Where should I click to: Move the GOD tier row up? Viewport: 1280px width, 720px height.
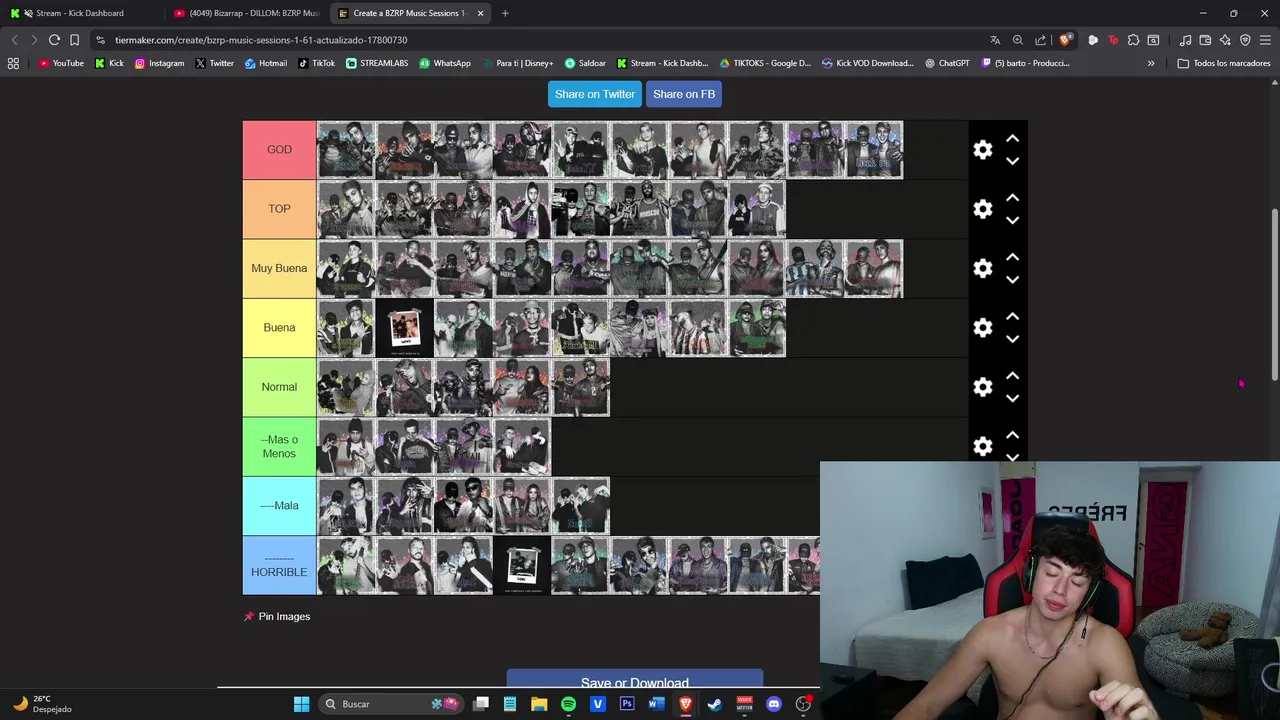1012,139
